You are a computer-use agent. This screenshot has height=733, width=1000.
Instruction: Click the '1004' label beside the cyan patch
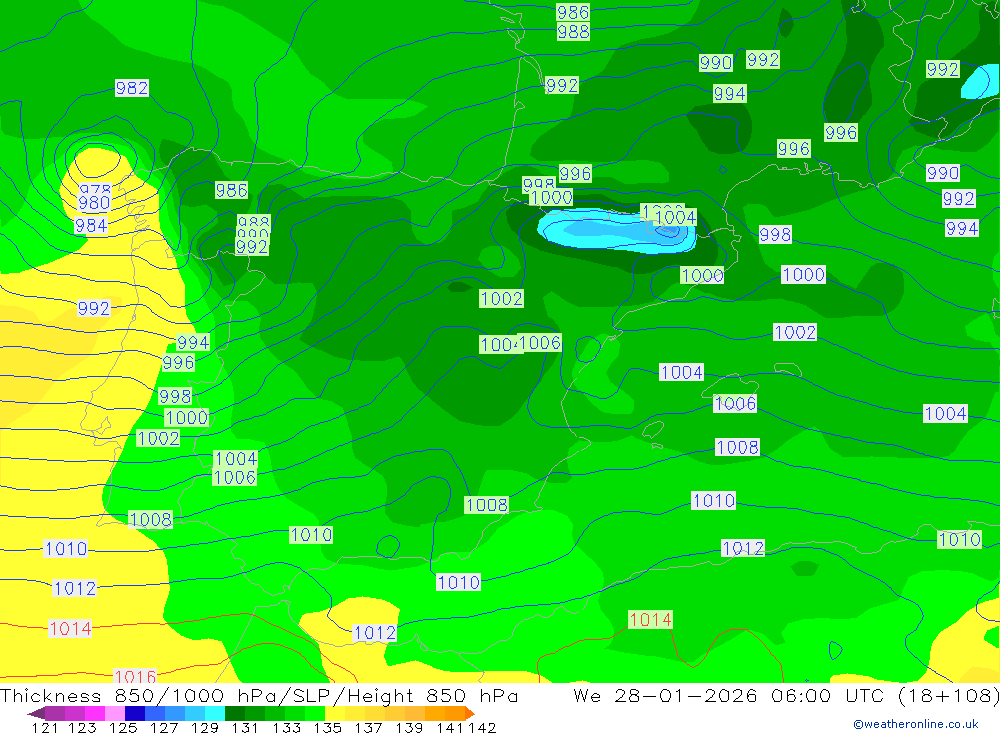click(x=675, y=217)
